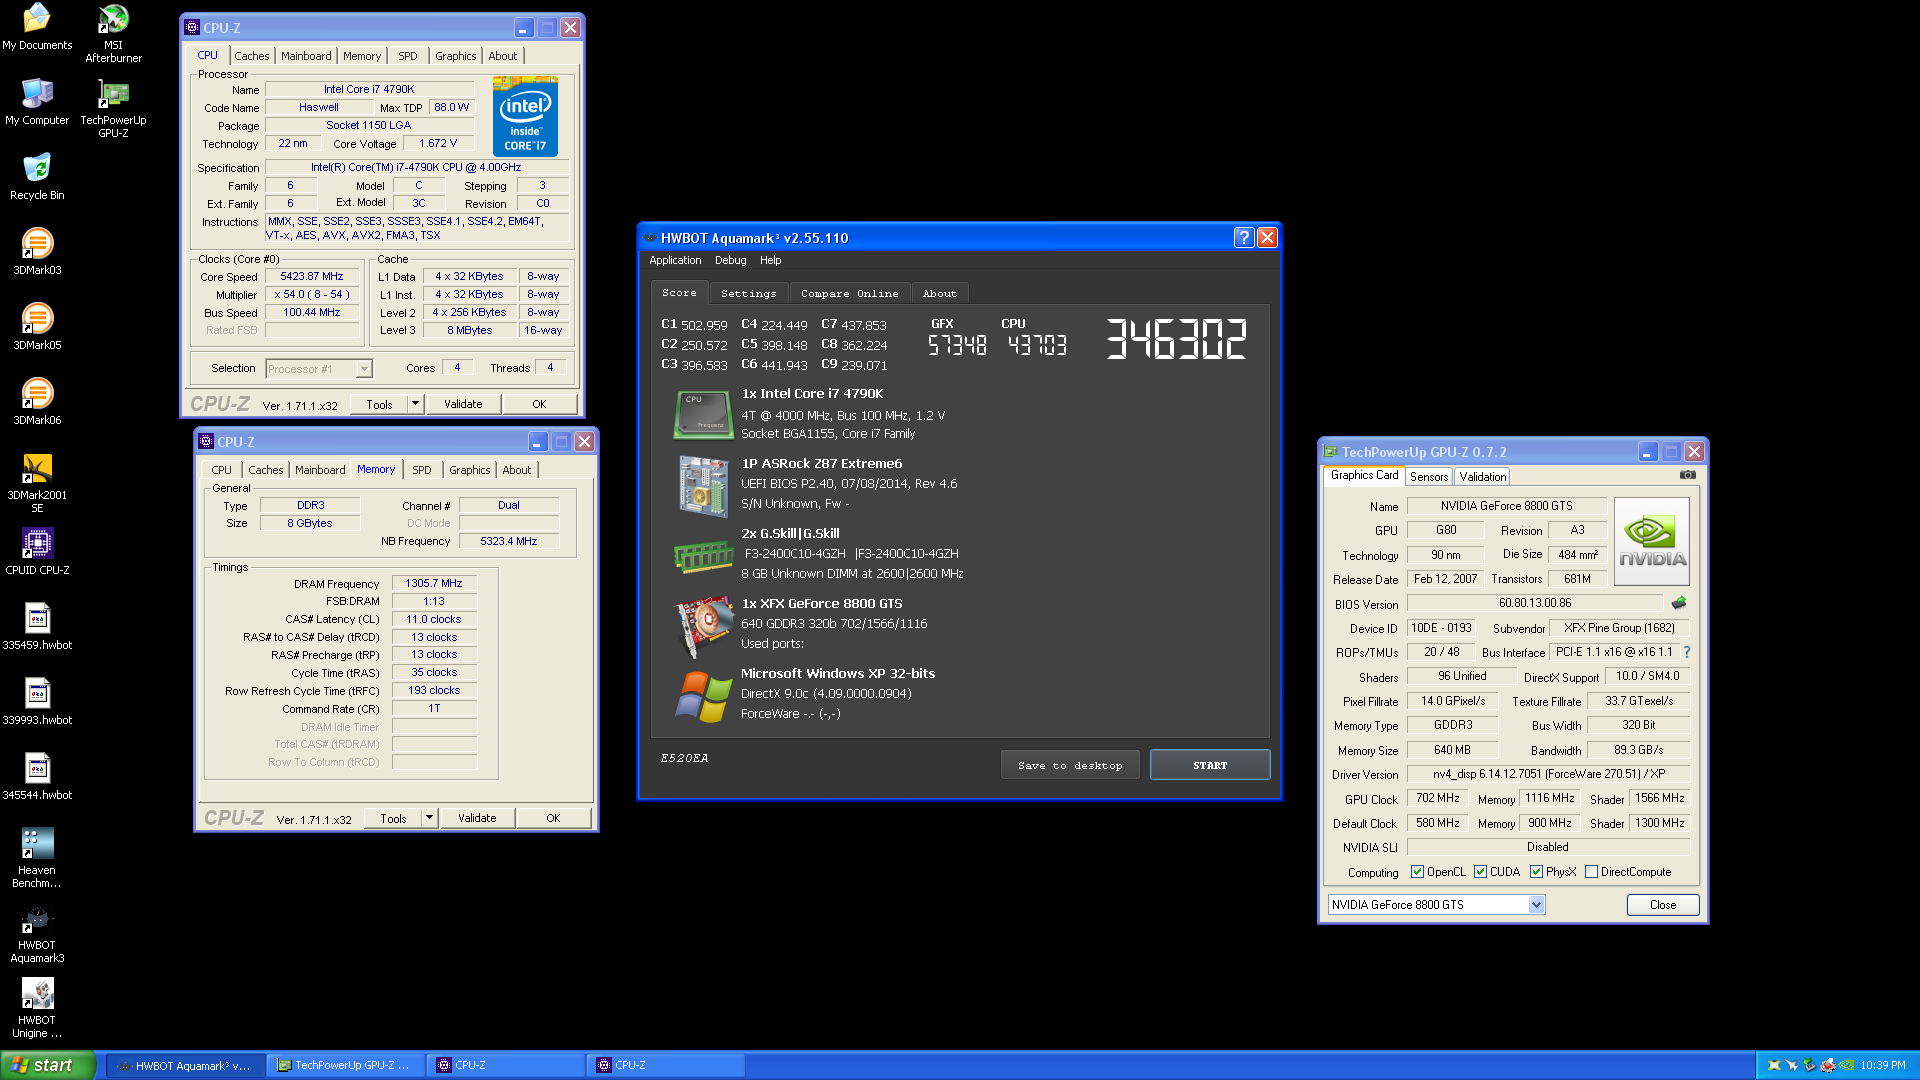Switch to TechPowerUp GPU-Z taskbar item
The width and height of the screenshot is (1920, 1080).
click(x=346, y=1066)
